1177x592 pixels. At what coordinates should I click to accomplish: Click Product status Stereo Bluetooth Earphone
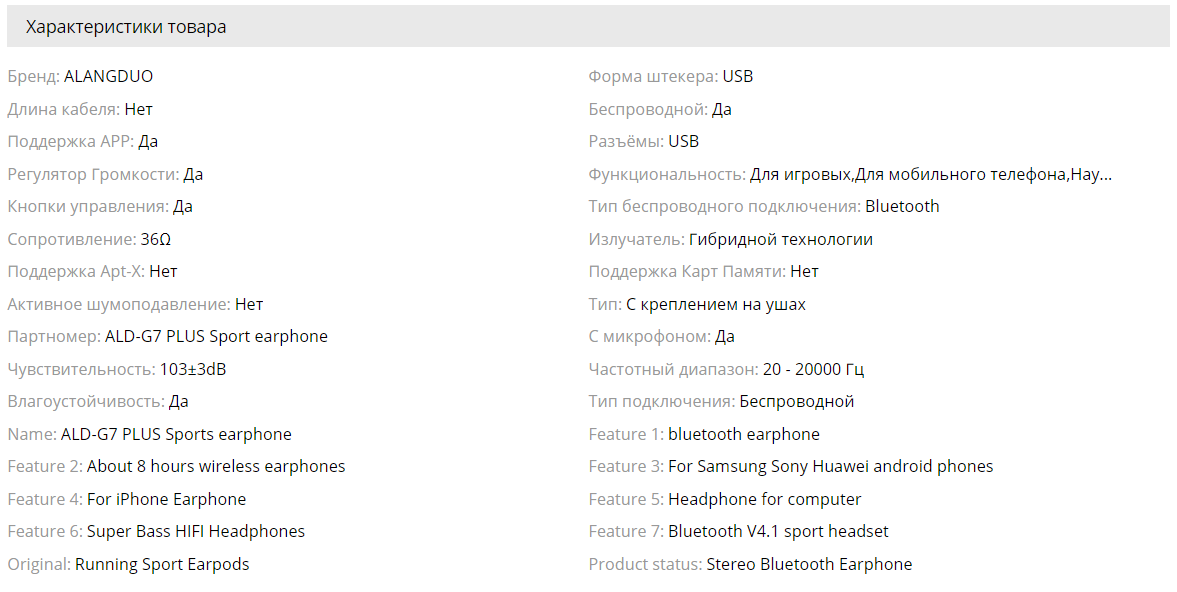[809, 564]
